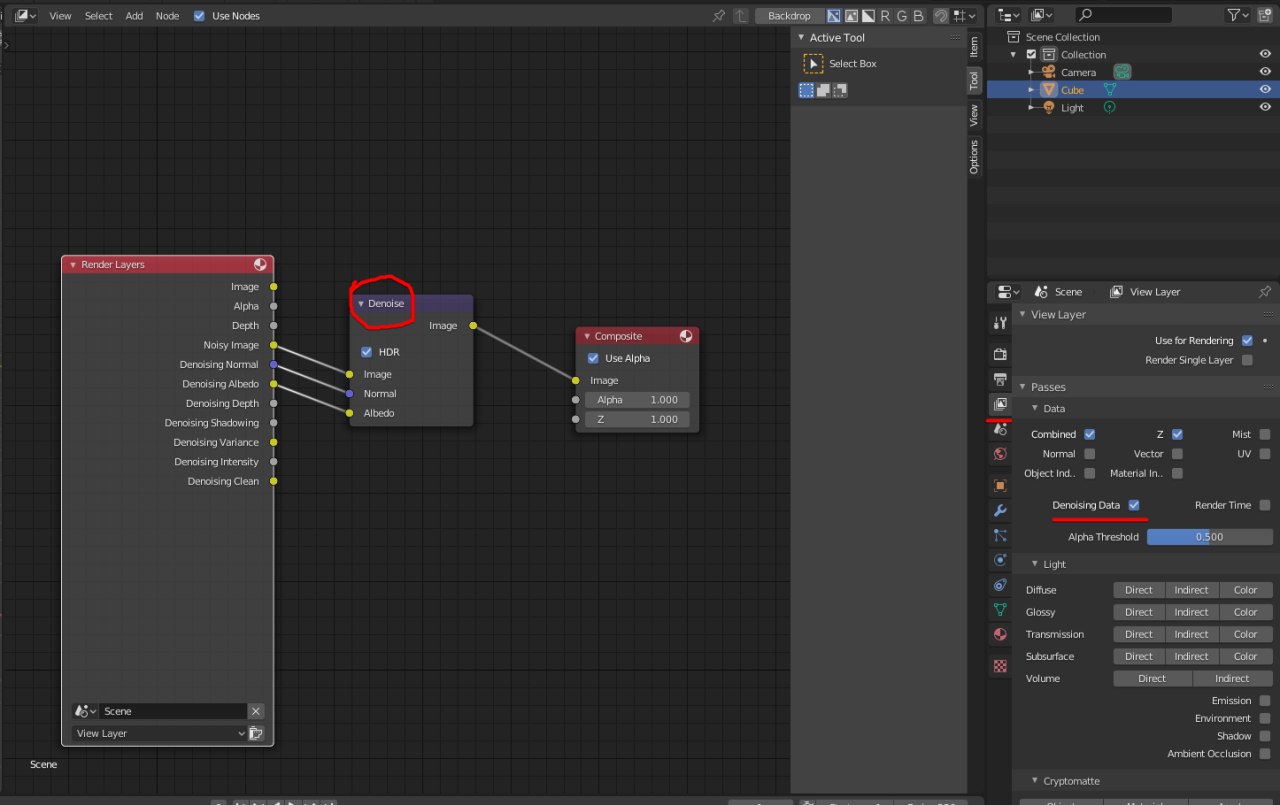1280x805 pixels.
Task: Open the World properties tab
Action: pyautogui.click(x=999, y=454)
